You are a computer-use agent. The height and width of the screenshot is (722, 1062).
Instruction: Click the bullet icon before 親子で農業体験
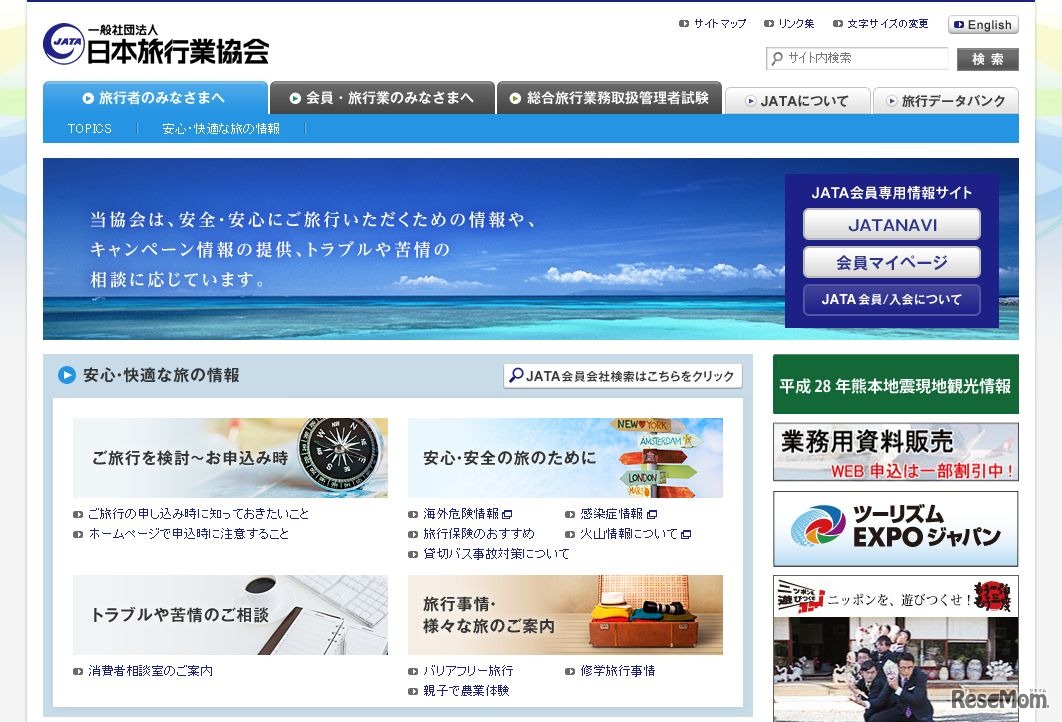pos(413,692)
